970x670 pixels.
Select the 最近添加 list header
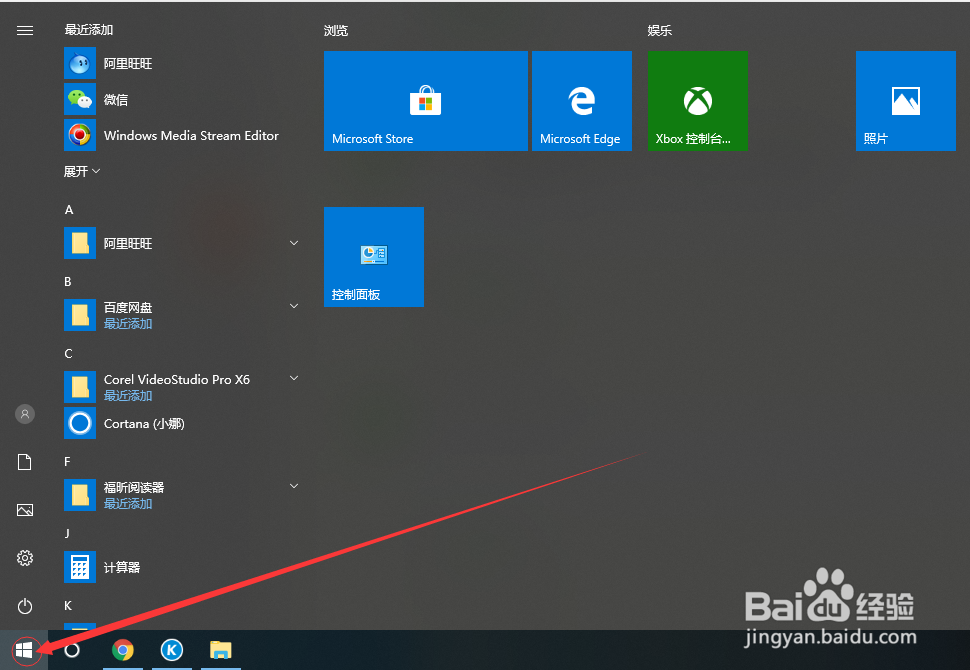pos(89,30)
